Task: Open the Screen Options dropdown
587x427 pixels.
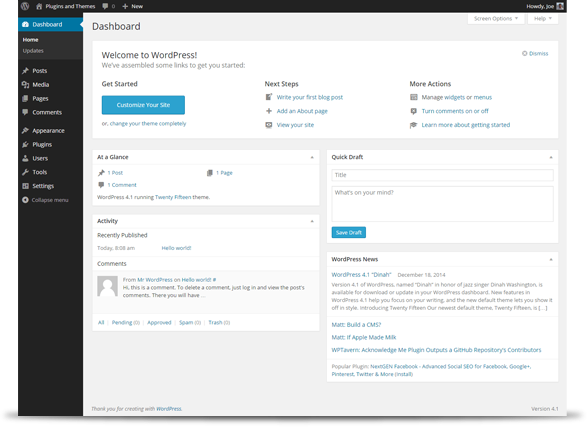Action: 496,18
